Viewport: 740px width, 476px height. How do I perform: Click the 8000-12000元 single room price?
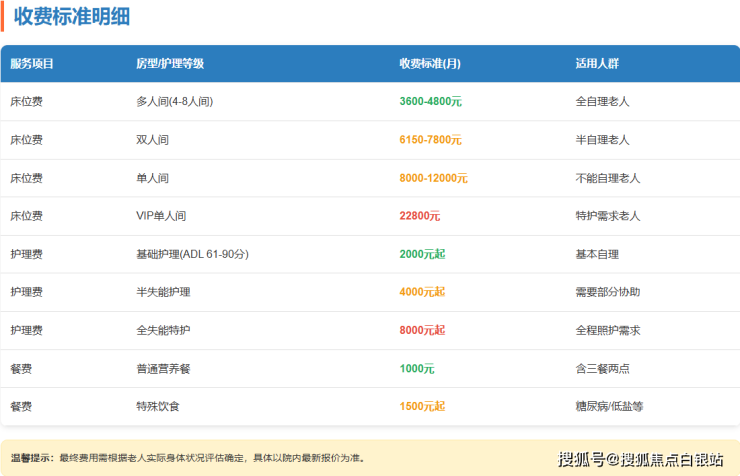click(433, 178)
